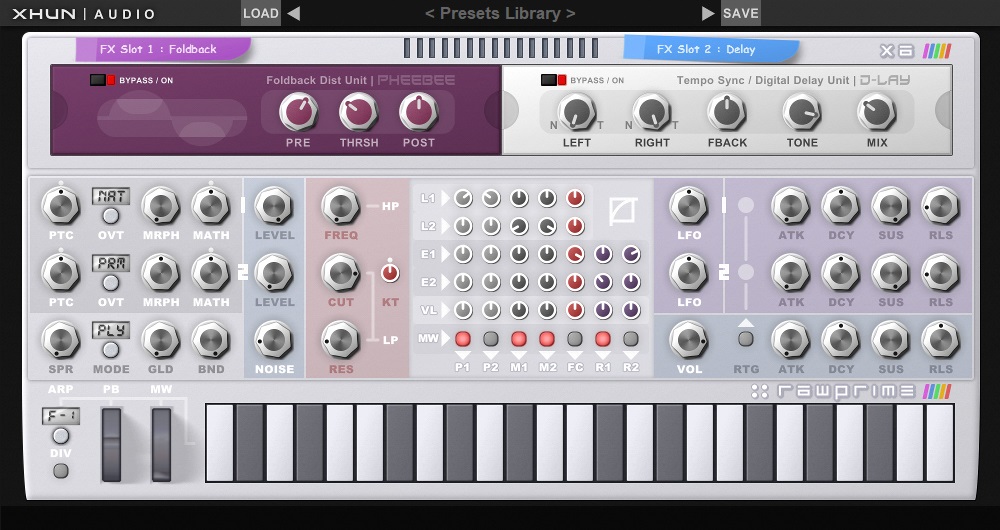Click the SAVE button
Viewport: 1000px width, 530px height.
click(741, 13)
